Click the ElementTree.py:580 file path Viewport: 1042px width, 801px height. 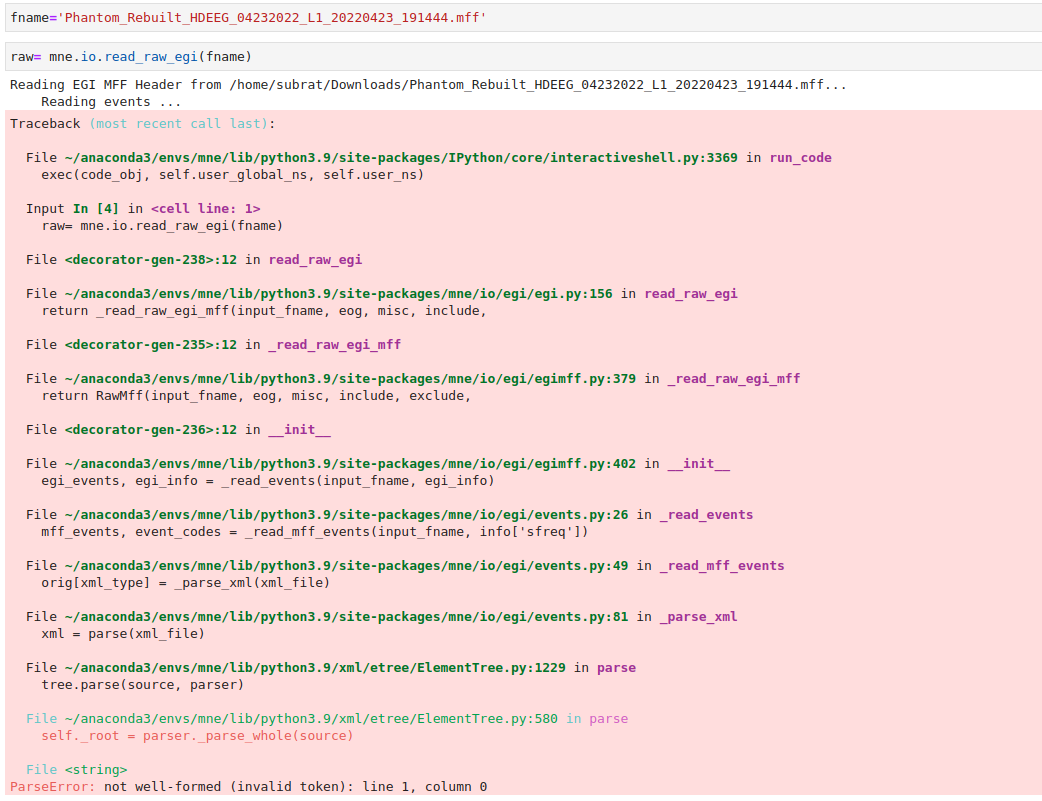coord(311,719)
